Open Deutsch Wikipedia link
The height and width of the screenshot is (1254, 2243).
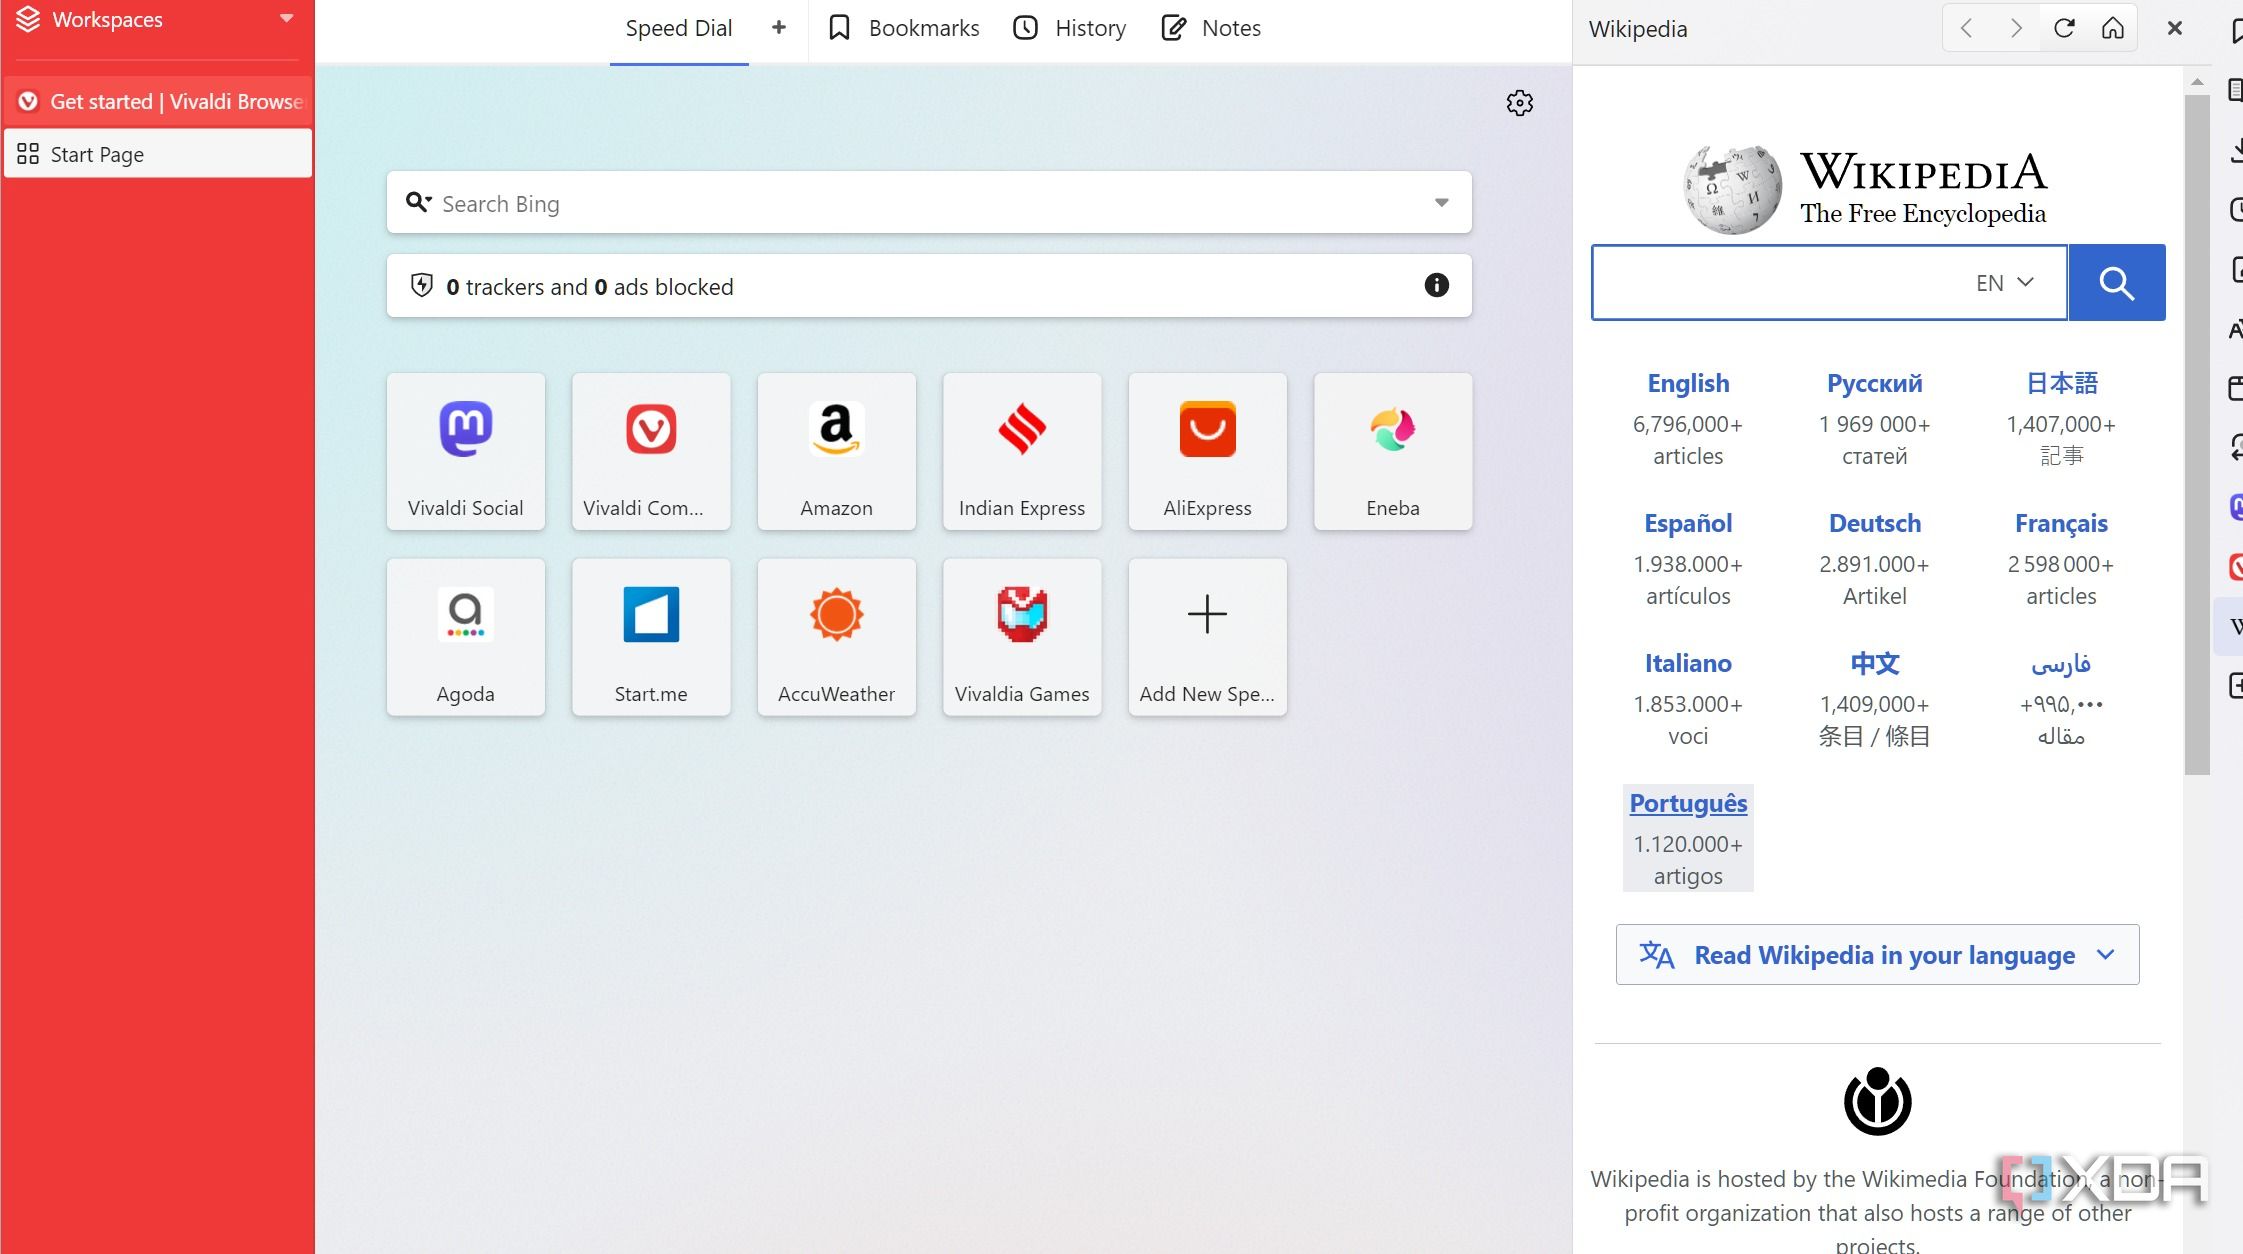1874,523
